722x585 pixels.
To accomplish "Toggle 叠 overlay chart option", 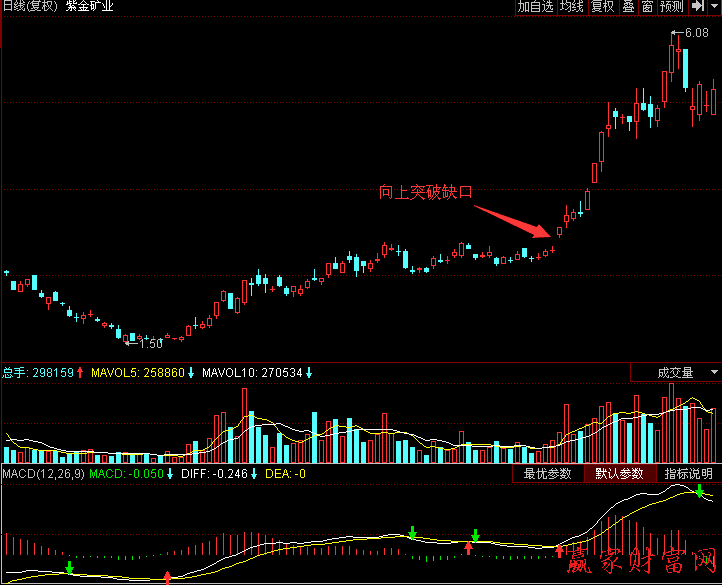I will pos(628,7).
